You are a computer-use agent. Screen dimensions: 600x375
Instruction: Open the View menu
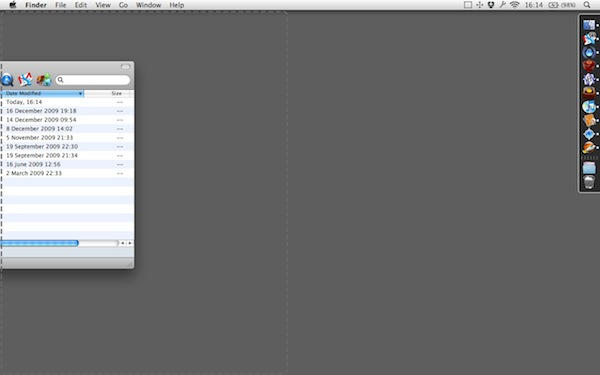pos(103,5)
